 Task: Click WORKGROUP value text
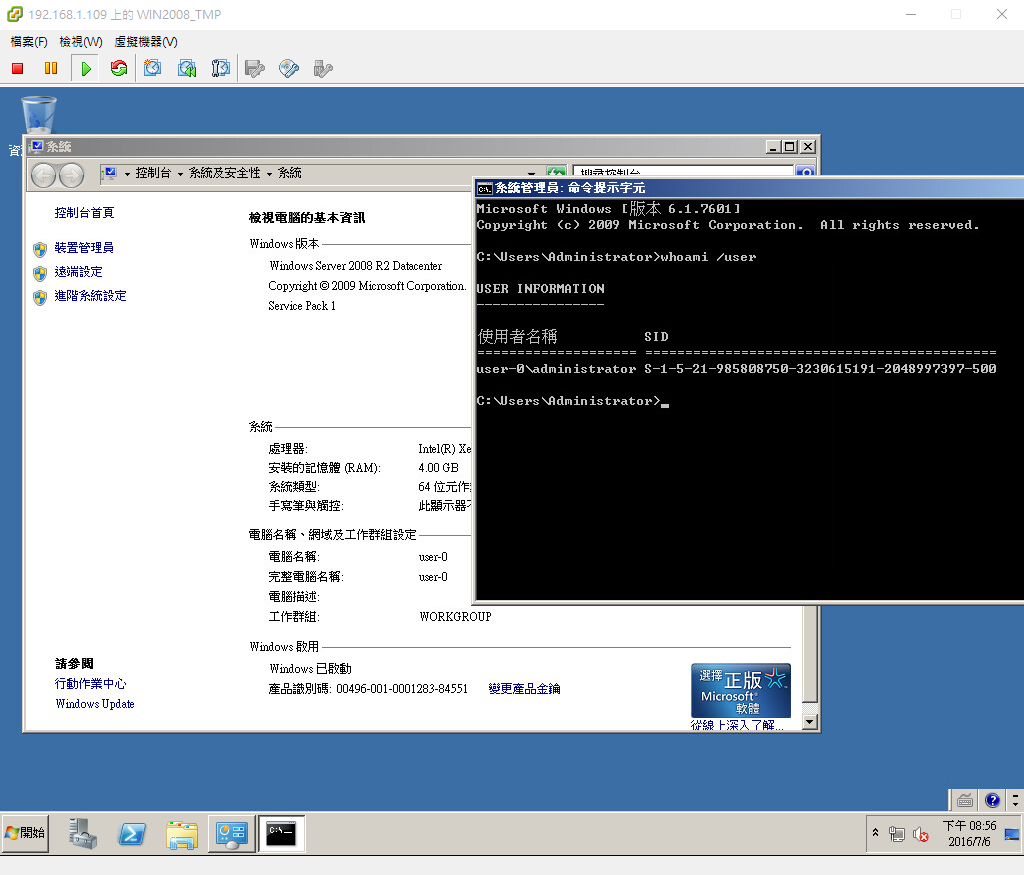pyautogui.click(x=455, y=617)
